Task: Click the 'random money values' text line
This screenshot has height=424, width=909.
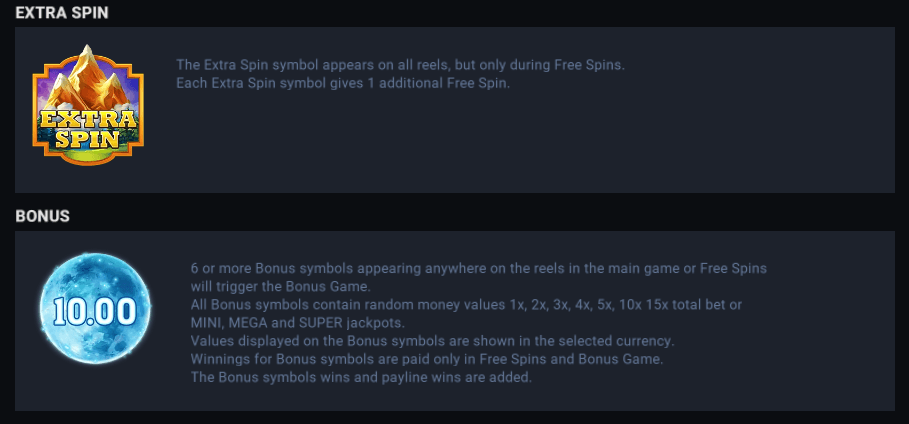Action: pos(400,304)
